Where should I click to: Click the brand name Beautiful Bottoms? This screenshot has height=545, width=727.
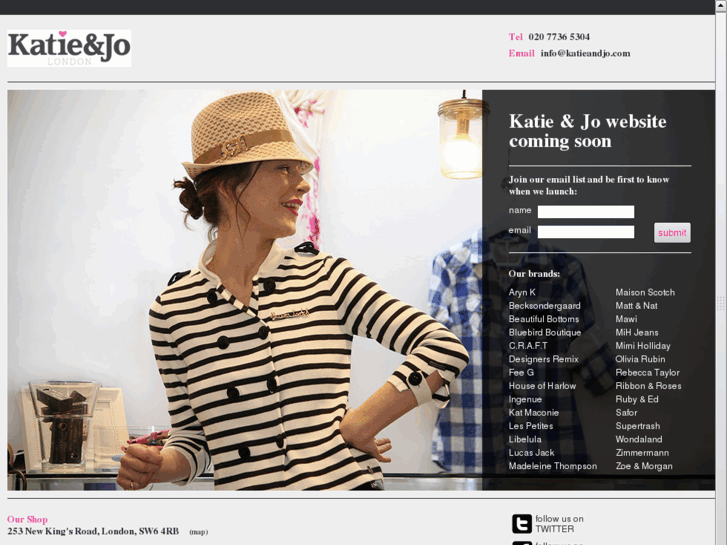tap(543, 319)
